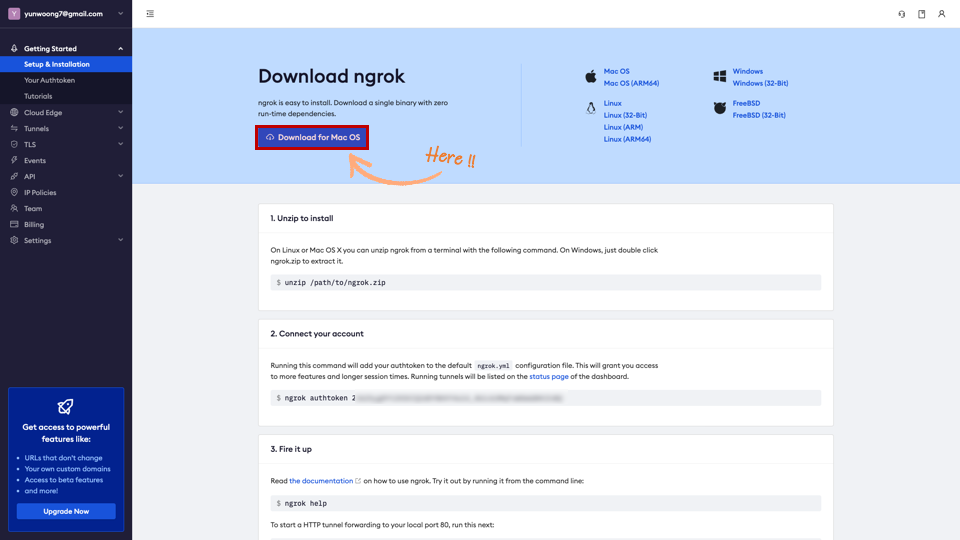
Task: Click the Download for Mac OS button
Action: tap(312, 137)
